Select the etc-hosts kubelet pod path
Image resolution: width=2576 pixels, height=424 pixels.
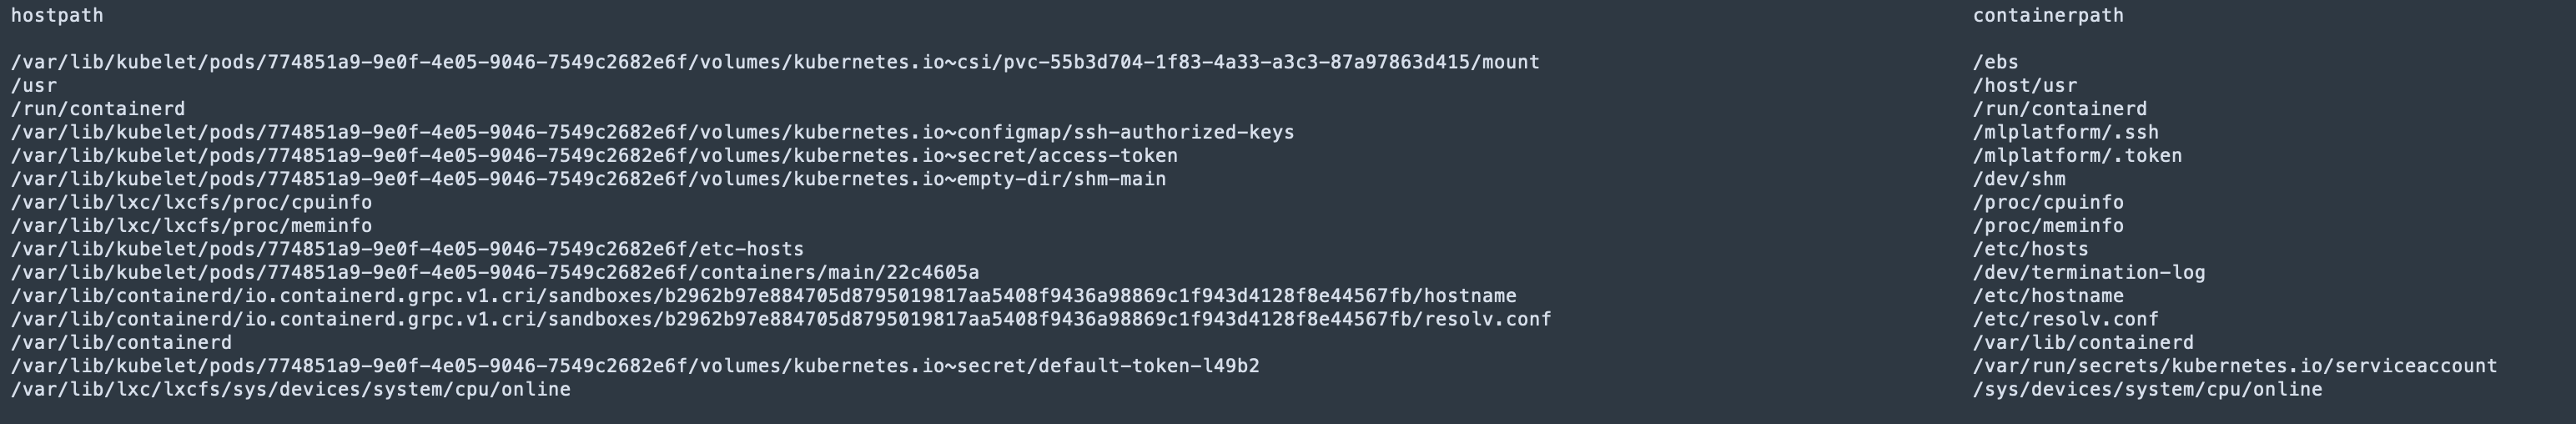pos(407,249)
